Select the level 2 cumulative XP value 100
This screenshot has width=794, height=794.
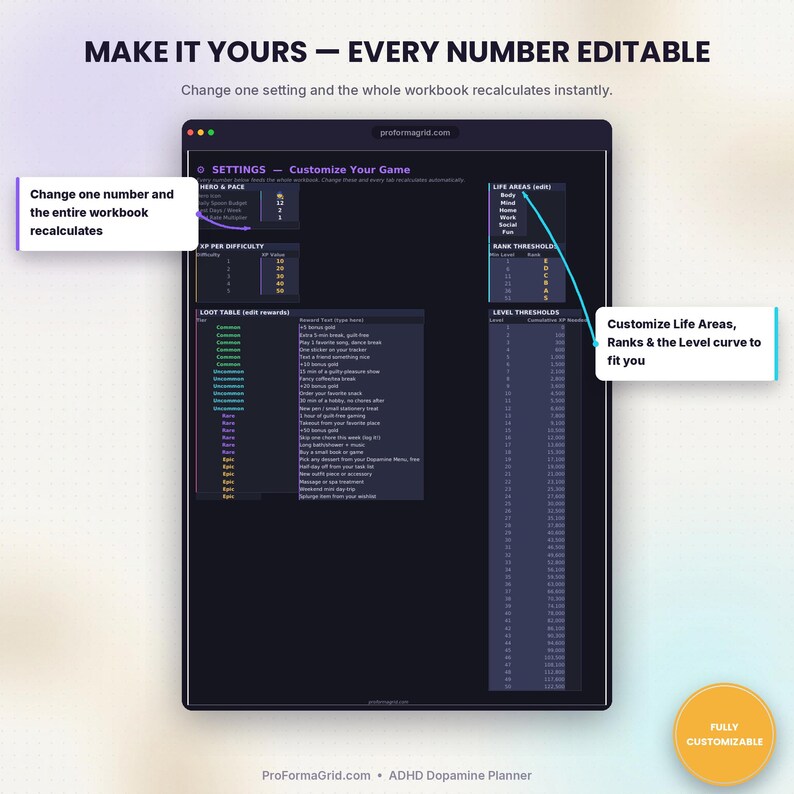point(548,335)
